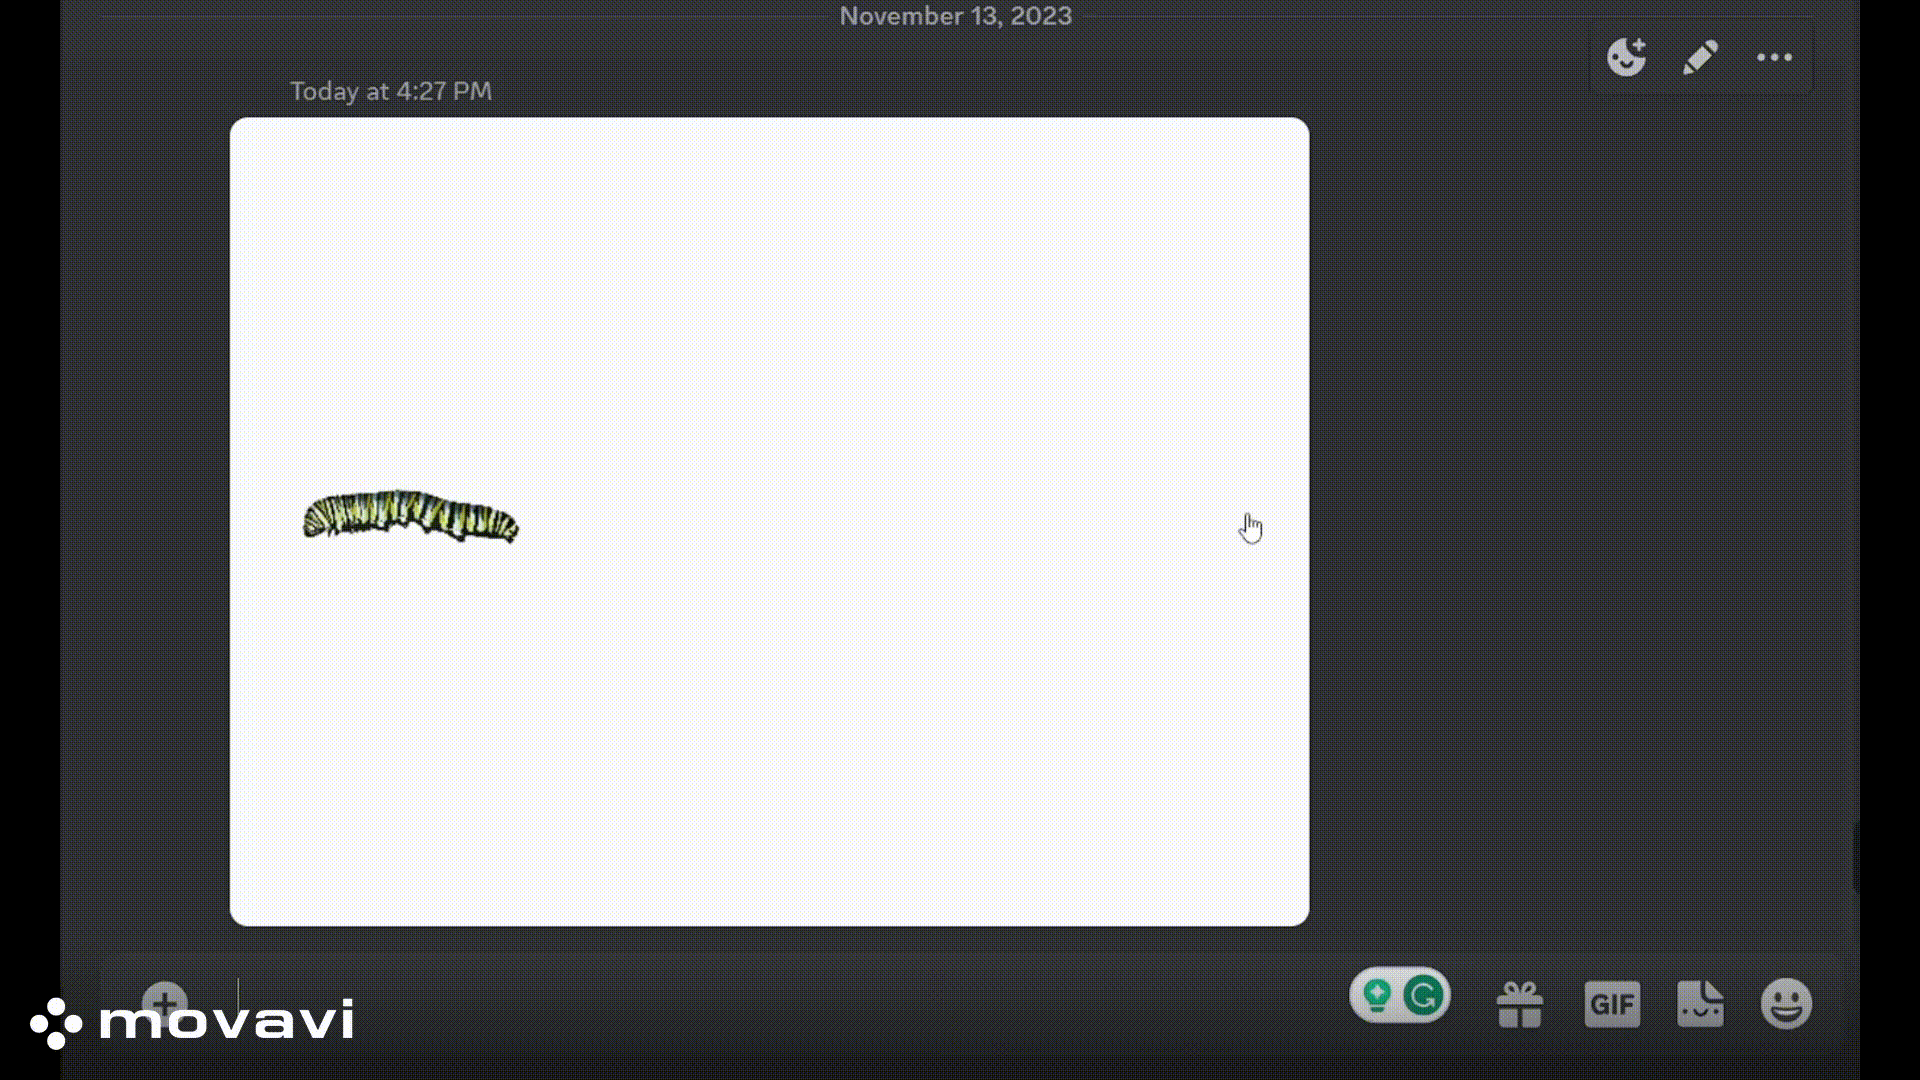Open the caterpillar GIF message
This screenshot has height=1080, width=1920.
(x=768, y=520)
